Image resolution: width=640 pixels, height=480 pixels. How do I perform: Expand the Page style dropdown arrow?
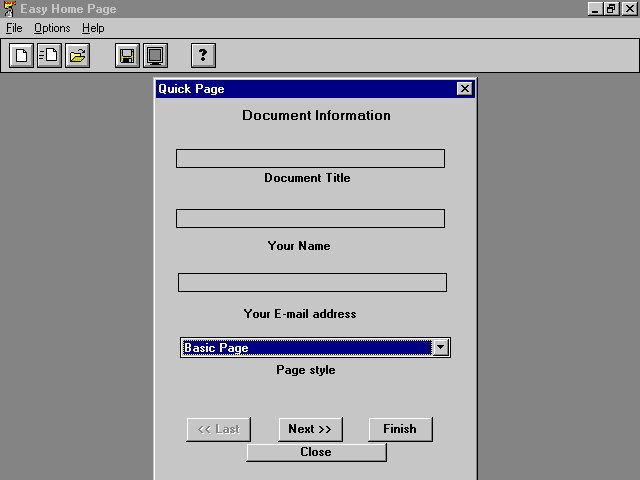pyautogui.click(x=440, y=347)
